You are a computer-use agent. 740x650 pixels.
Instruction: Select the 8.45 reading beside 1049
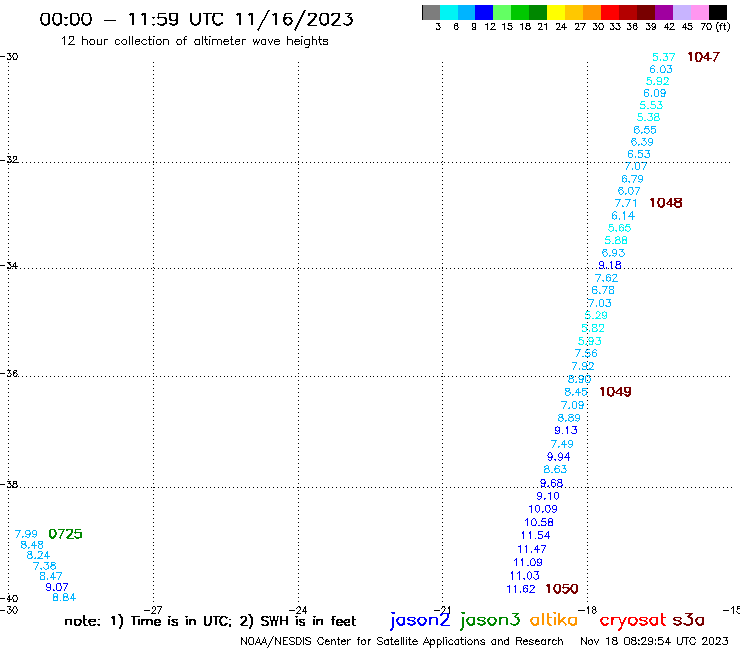(576, 392)
